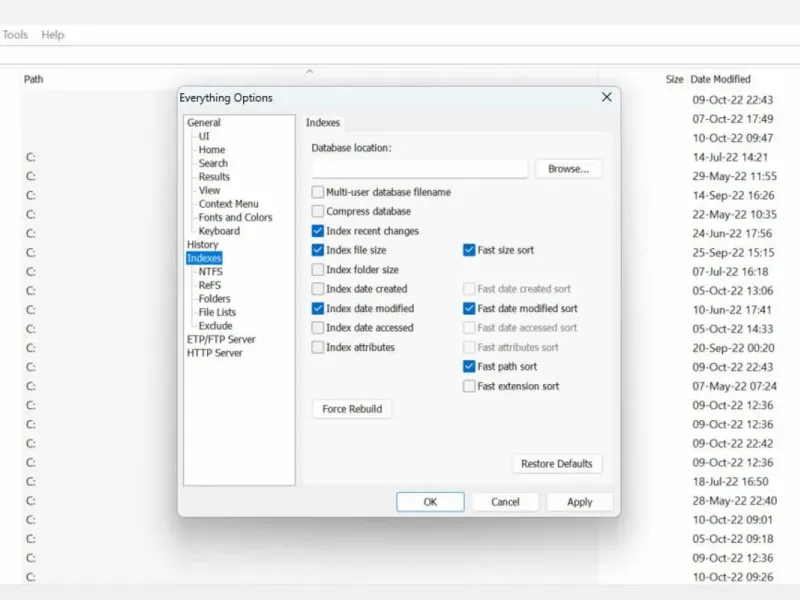800x600 pixels.
Task: Select the result dated 10-Oct-22 09:01
Action: click(x=733, y=520)
